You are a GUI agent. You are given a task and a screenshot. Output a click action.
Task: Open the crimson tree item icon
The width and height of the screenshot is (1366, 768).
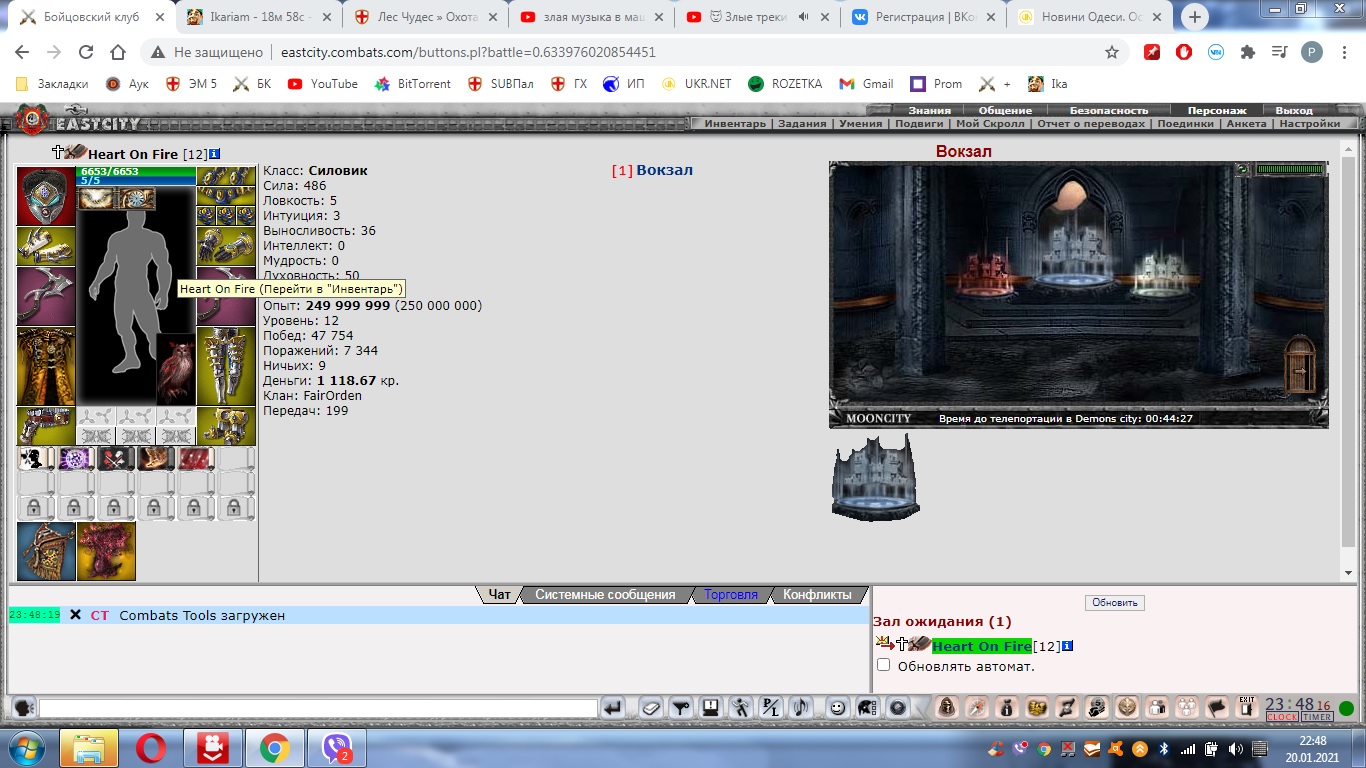point(106,551)
